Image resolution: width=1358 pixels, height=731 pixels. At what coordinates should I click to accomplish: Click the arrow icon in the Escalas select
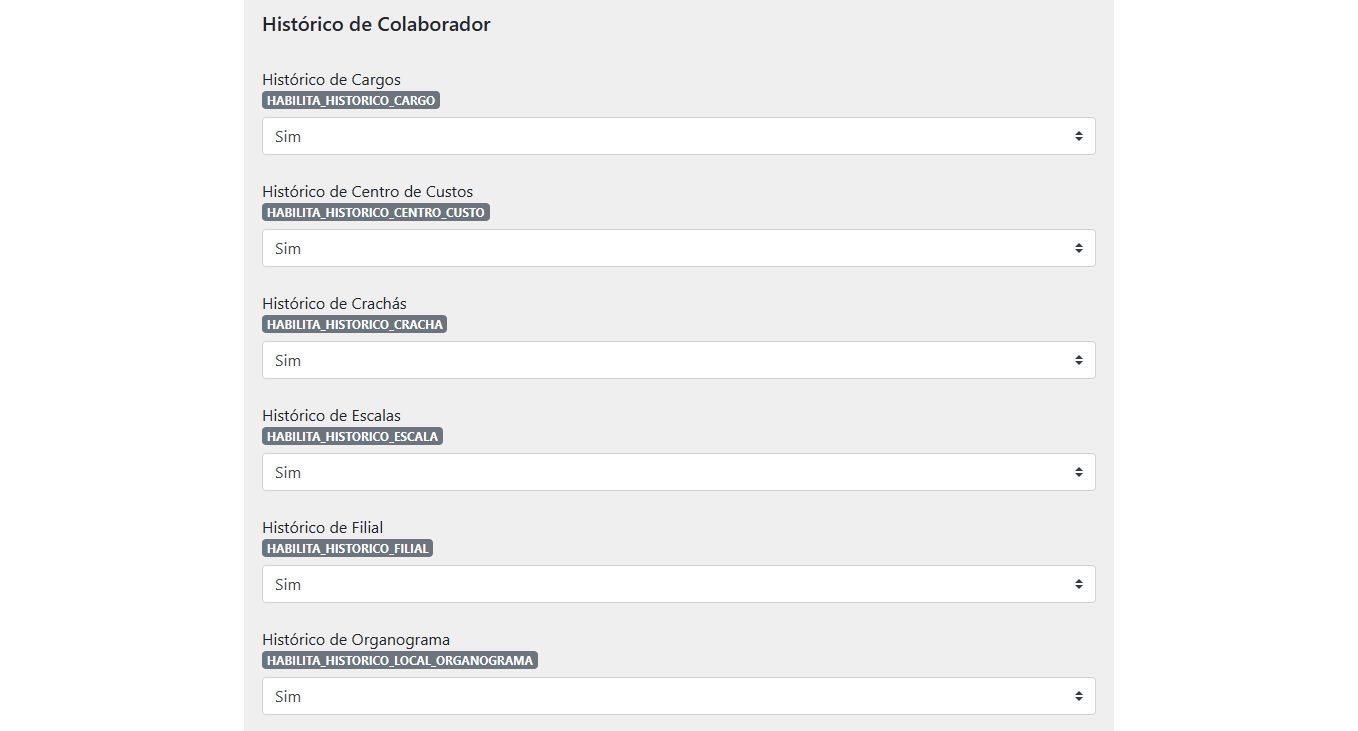click(x=1079, y=472)
